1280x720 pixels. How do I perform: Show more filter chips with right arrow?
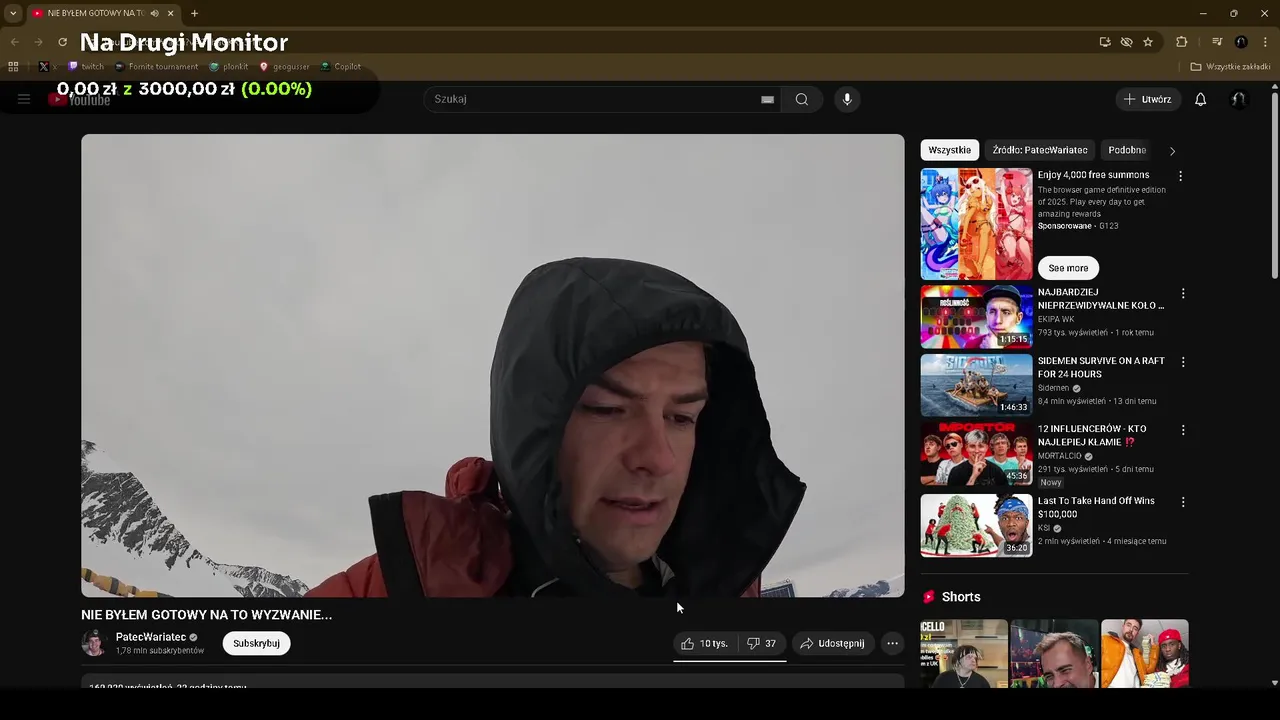[1172, 151]
